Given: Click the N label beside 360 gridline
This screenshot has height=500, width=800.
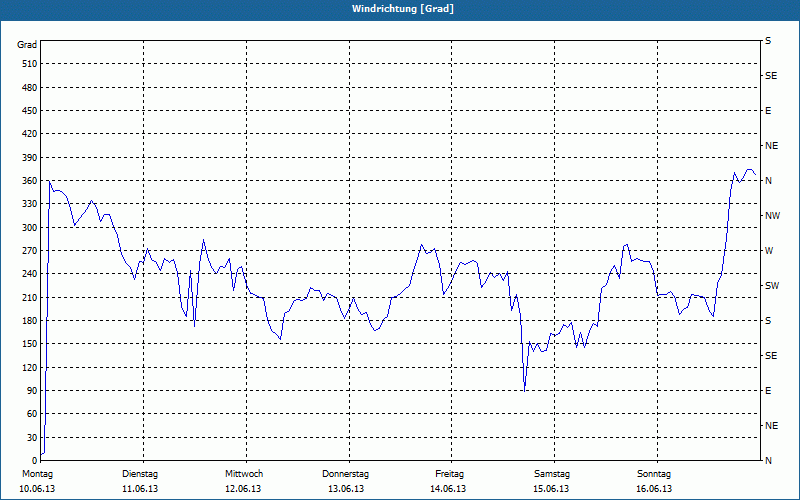Looking at the screenshot, I should coord(768,181).
